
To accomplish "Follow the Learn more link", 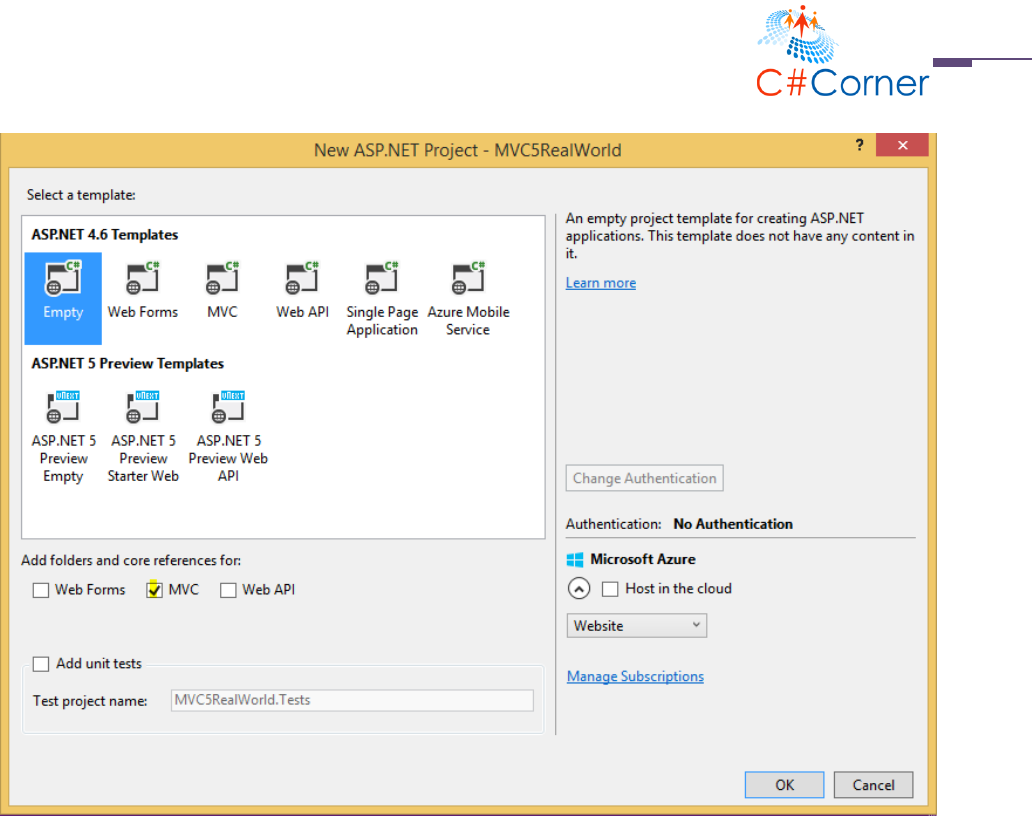I will [601, 283].
